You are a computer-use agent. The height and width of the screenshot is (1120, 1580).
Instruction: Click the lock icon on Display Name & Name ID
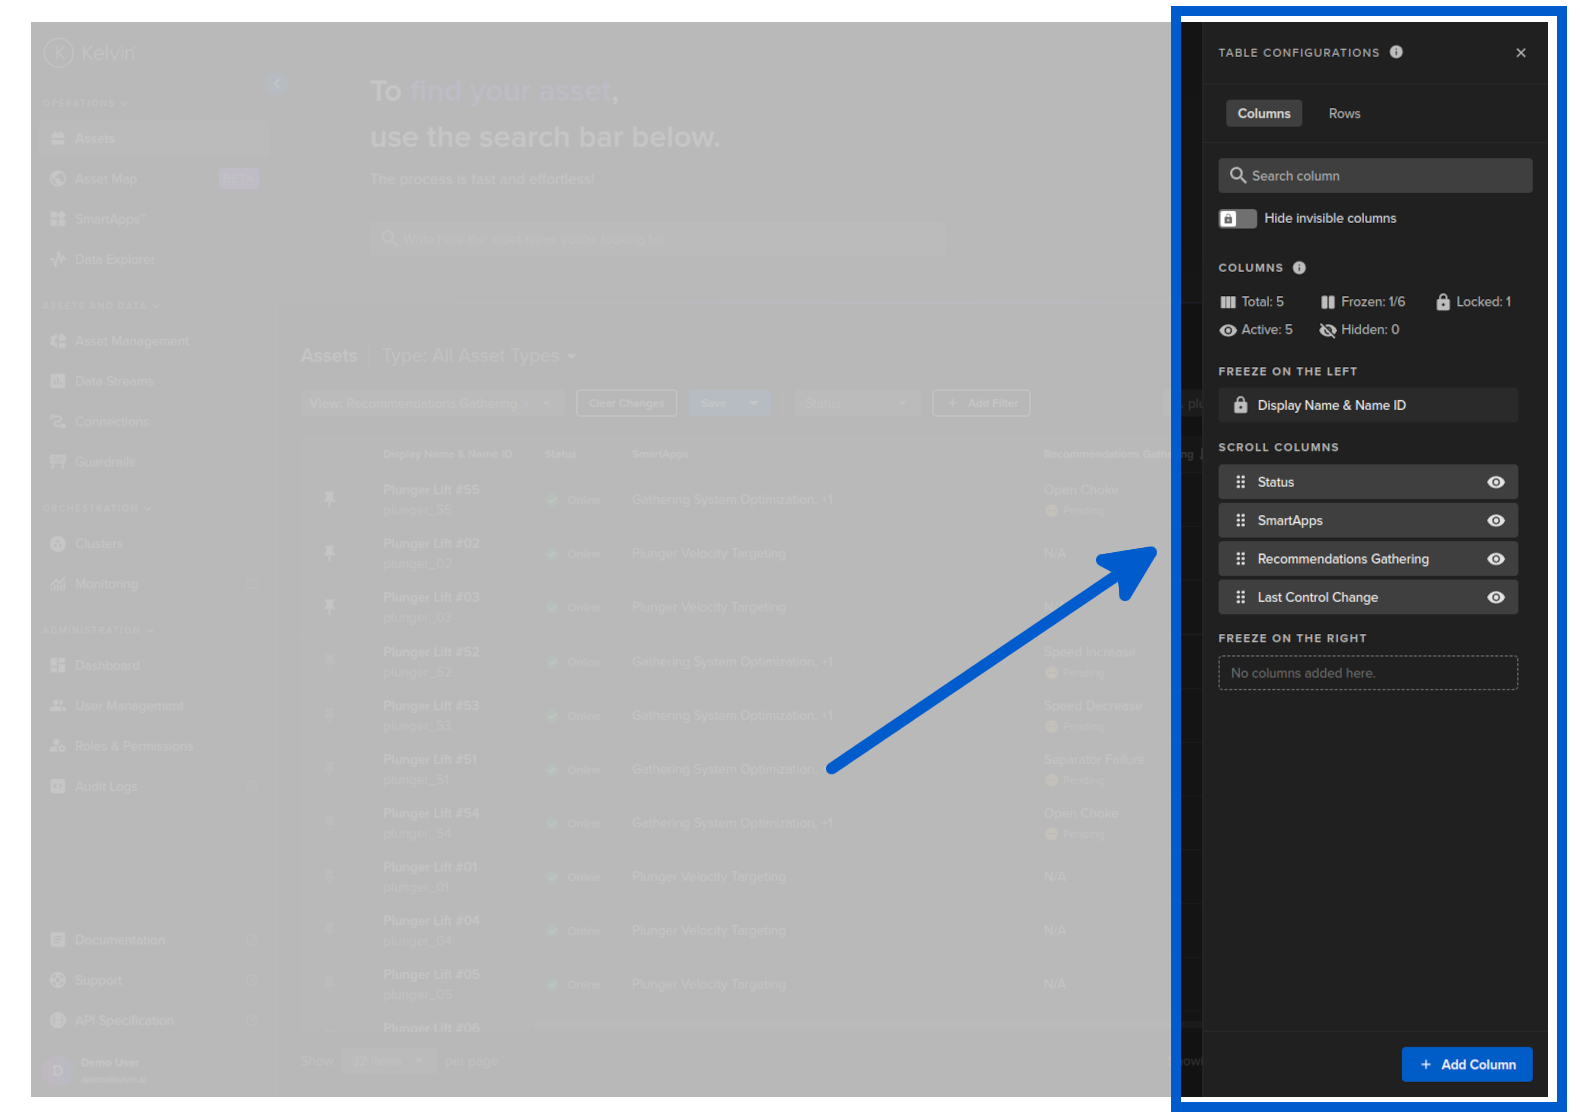pos(1240,405)
